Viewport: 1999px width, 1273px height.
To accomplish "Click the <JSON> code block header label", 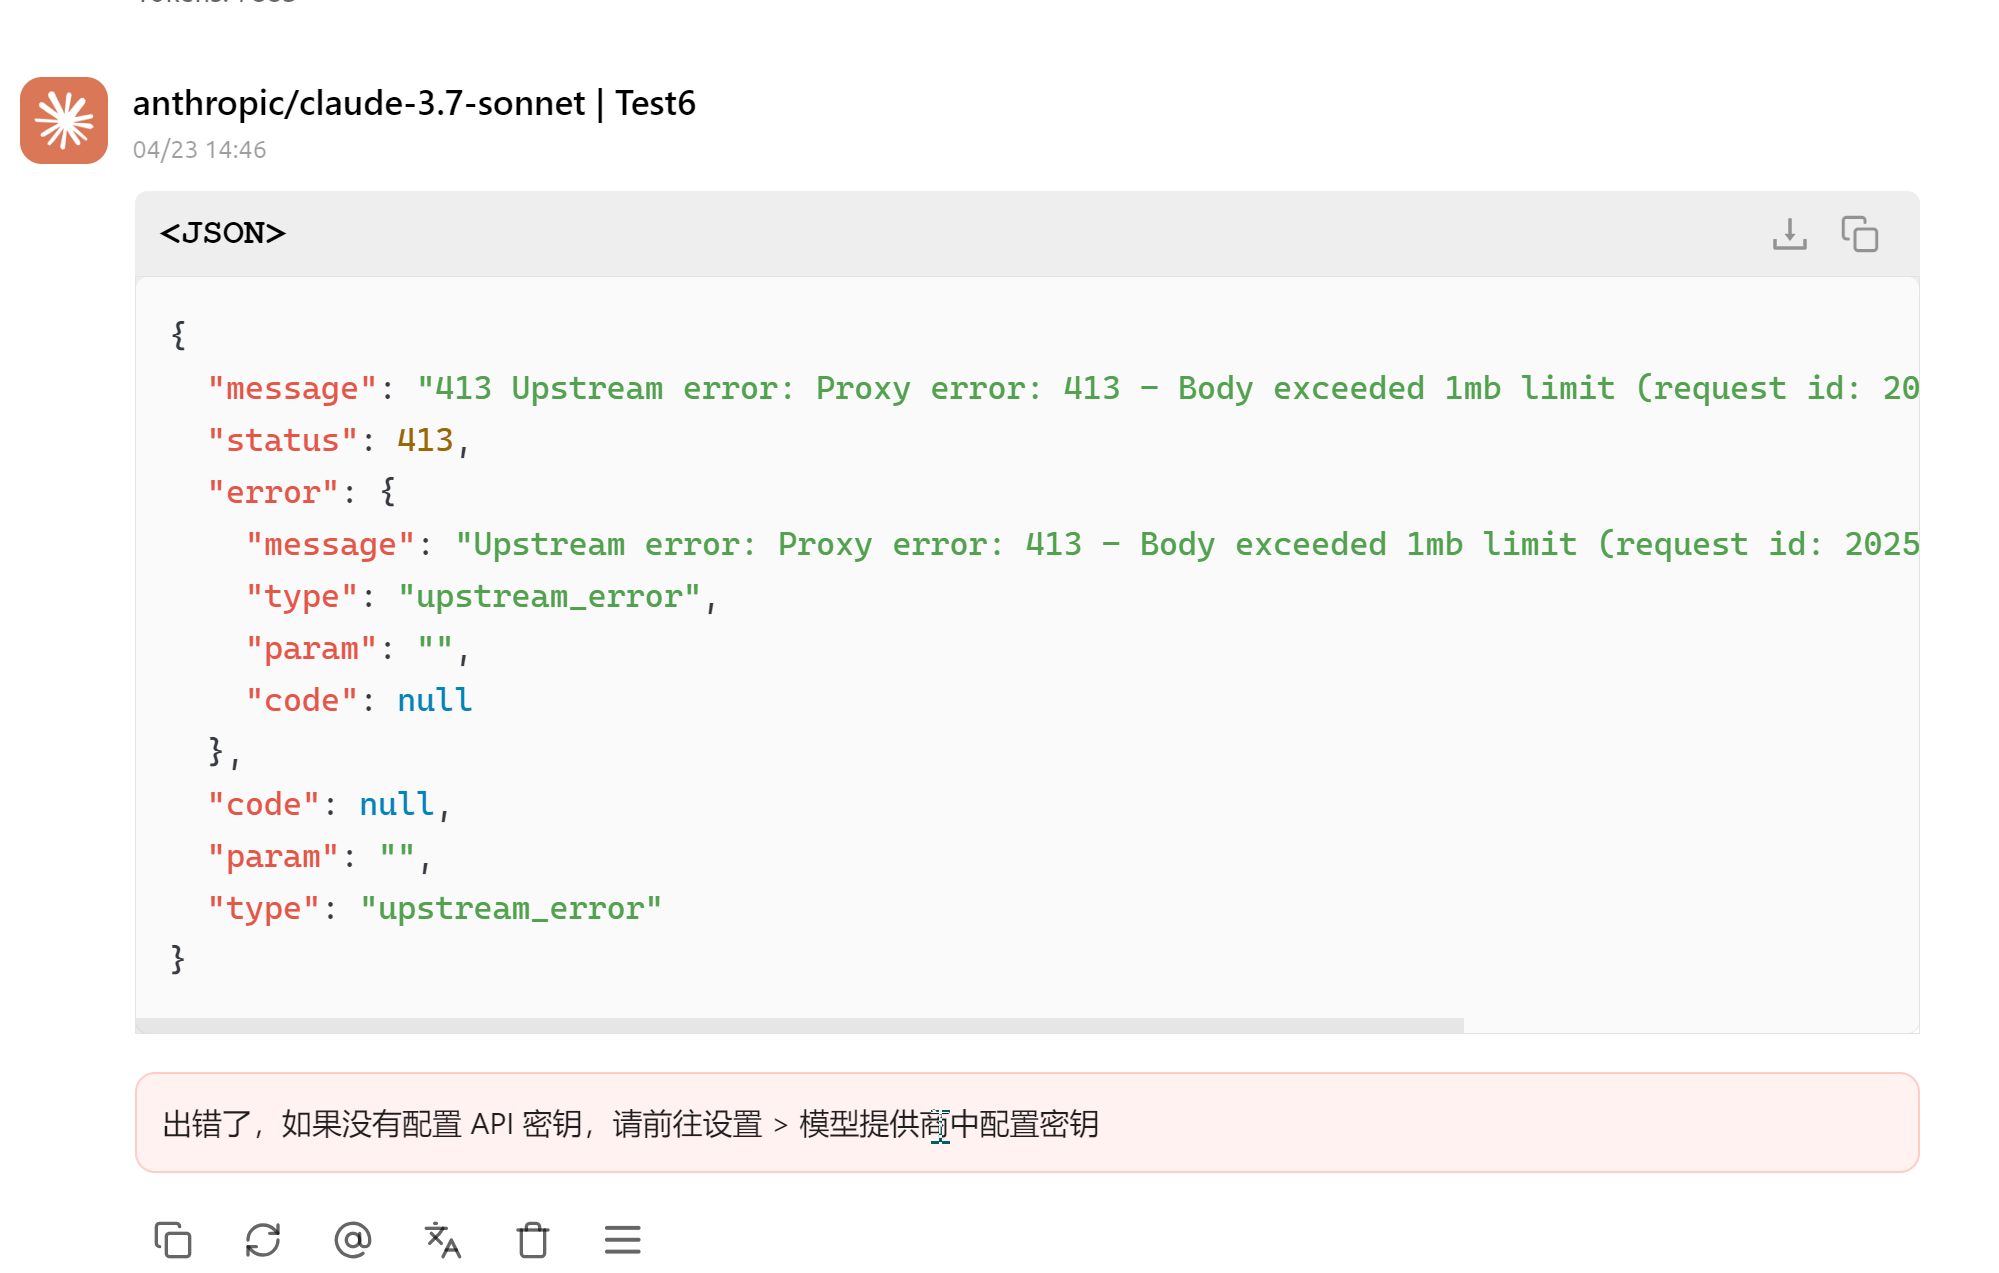I will point(223,233).
